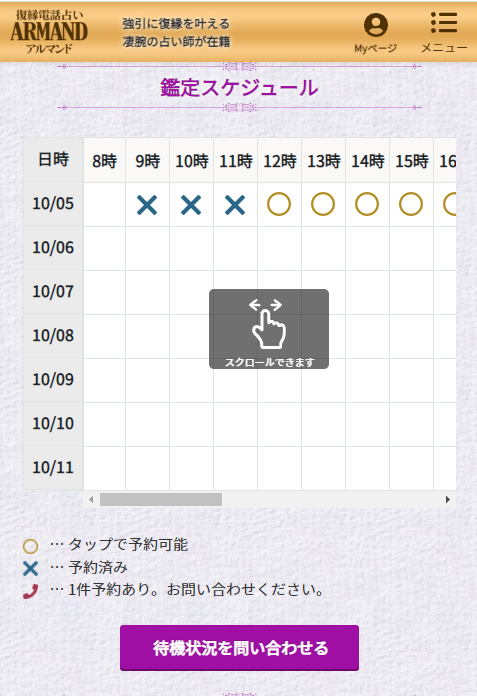Click the booked X mark at 10時
477x696 pixels.
coord(191,205)
